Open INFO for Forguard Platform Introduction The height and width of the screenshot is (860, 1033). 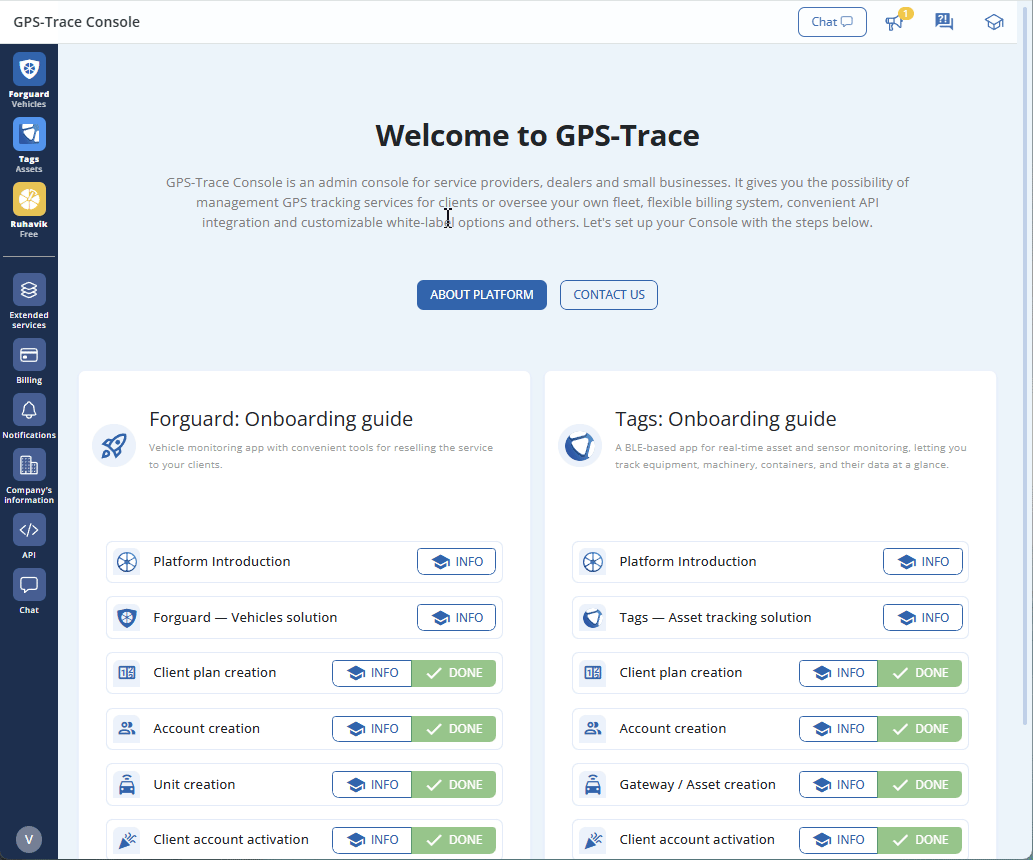(457, 561)
